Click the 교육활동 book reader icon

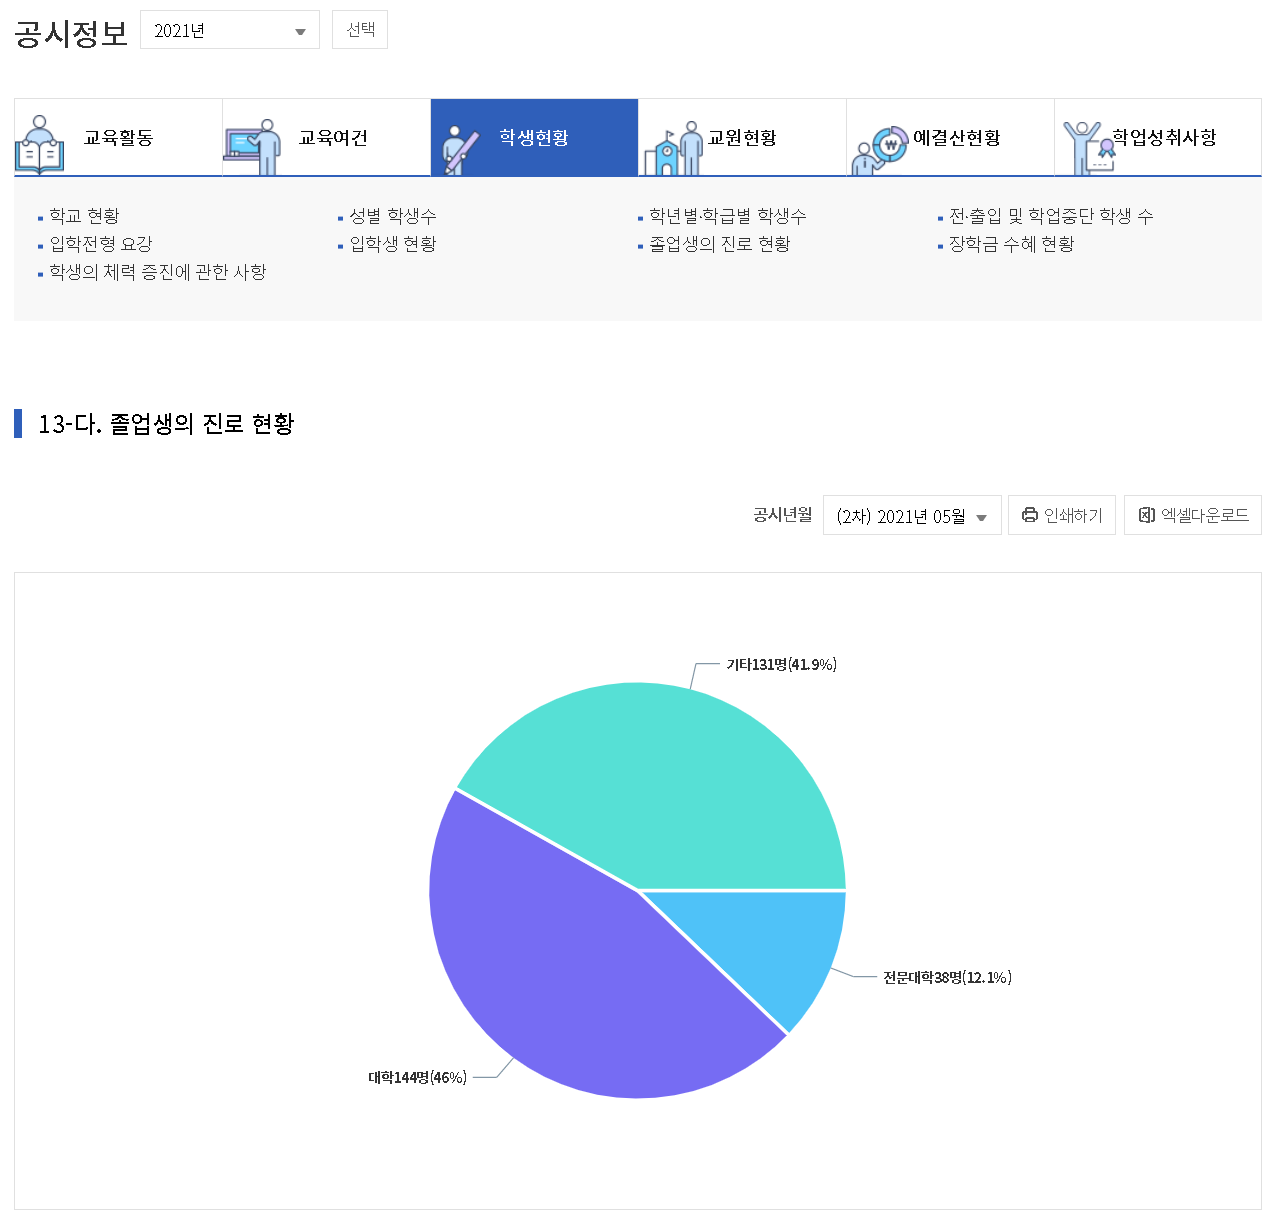click(40, 146)
